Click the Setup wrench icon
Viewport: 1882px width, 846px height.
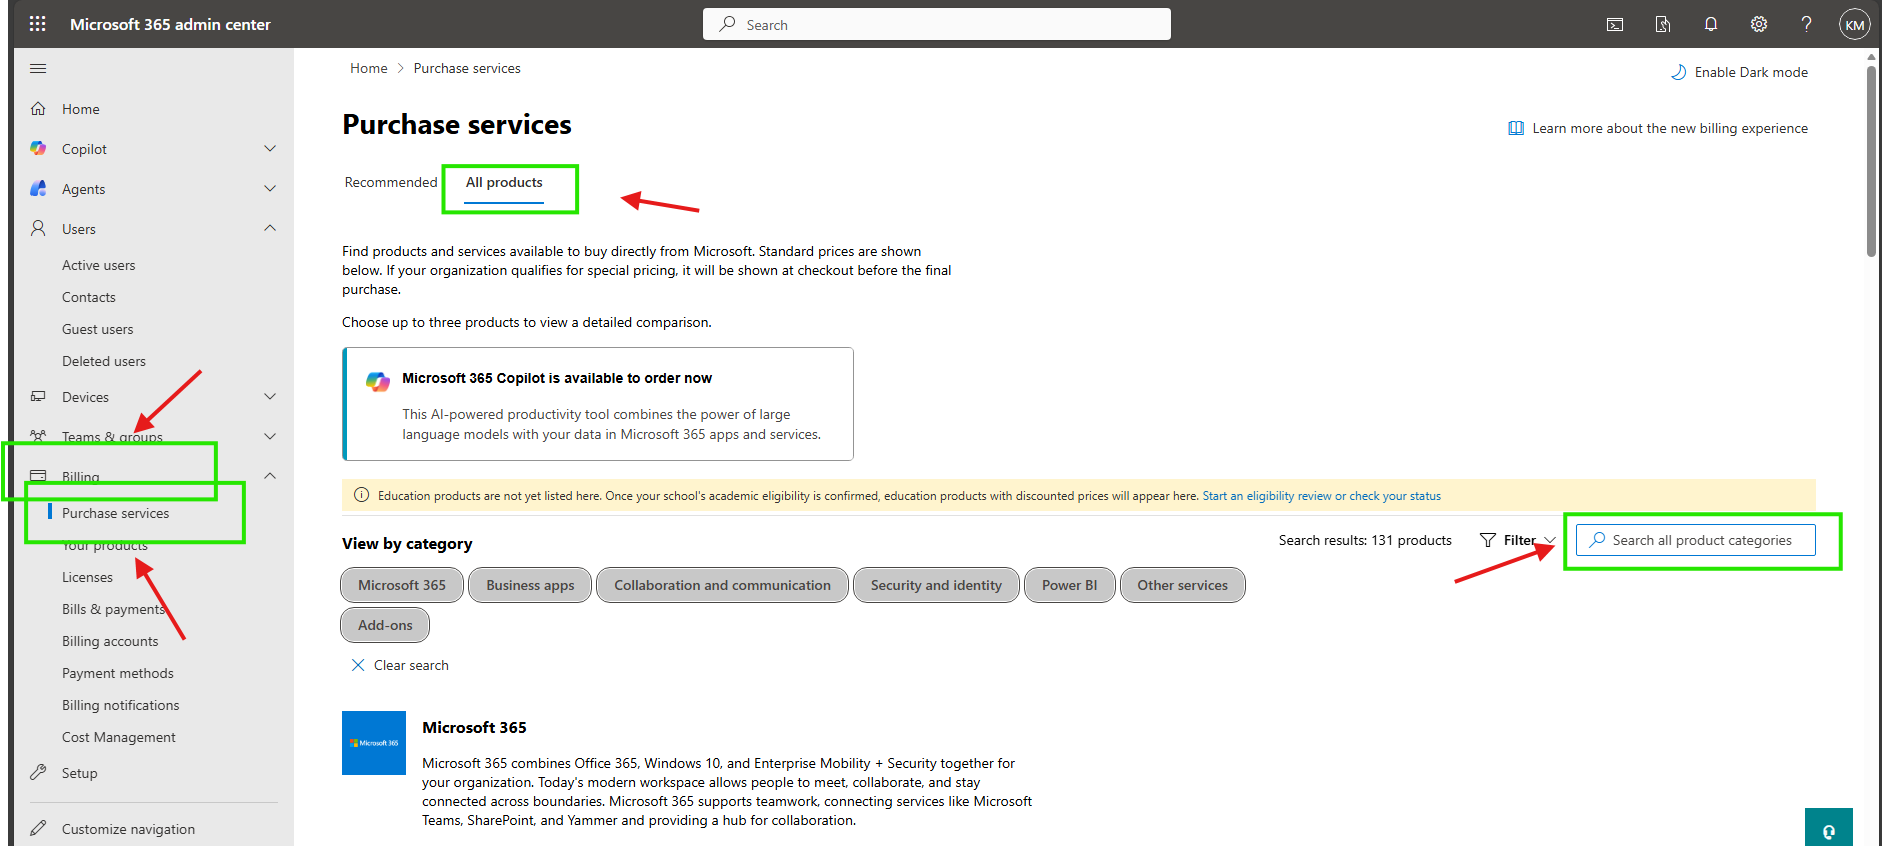click(38, 773)
